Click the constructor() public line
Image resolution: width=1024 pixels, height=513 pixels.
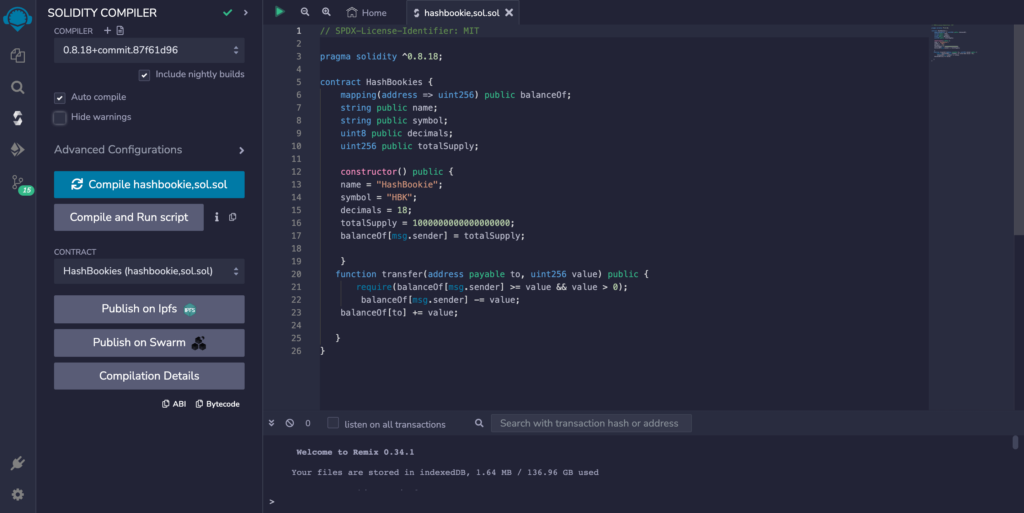[396, 172]
